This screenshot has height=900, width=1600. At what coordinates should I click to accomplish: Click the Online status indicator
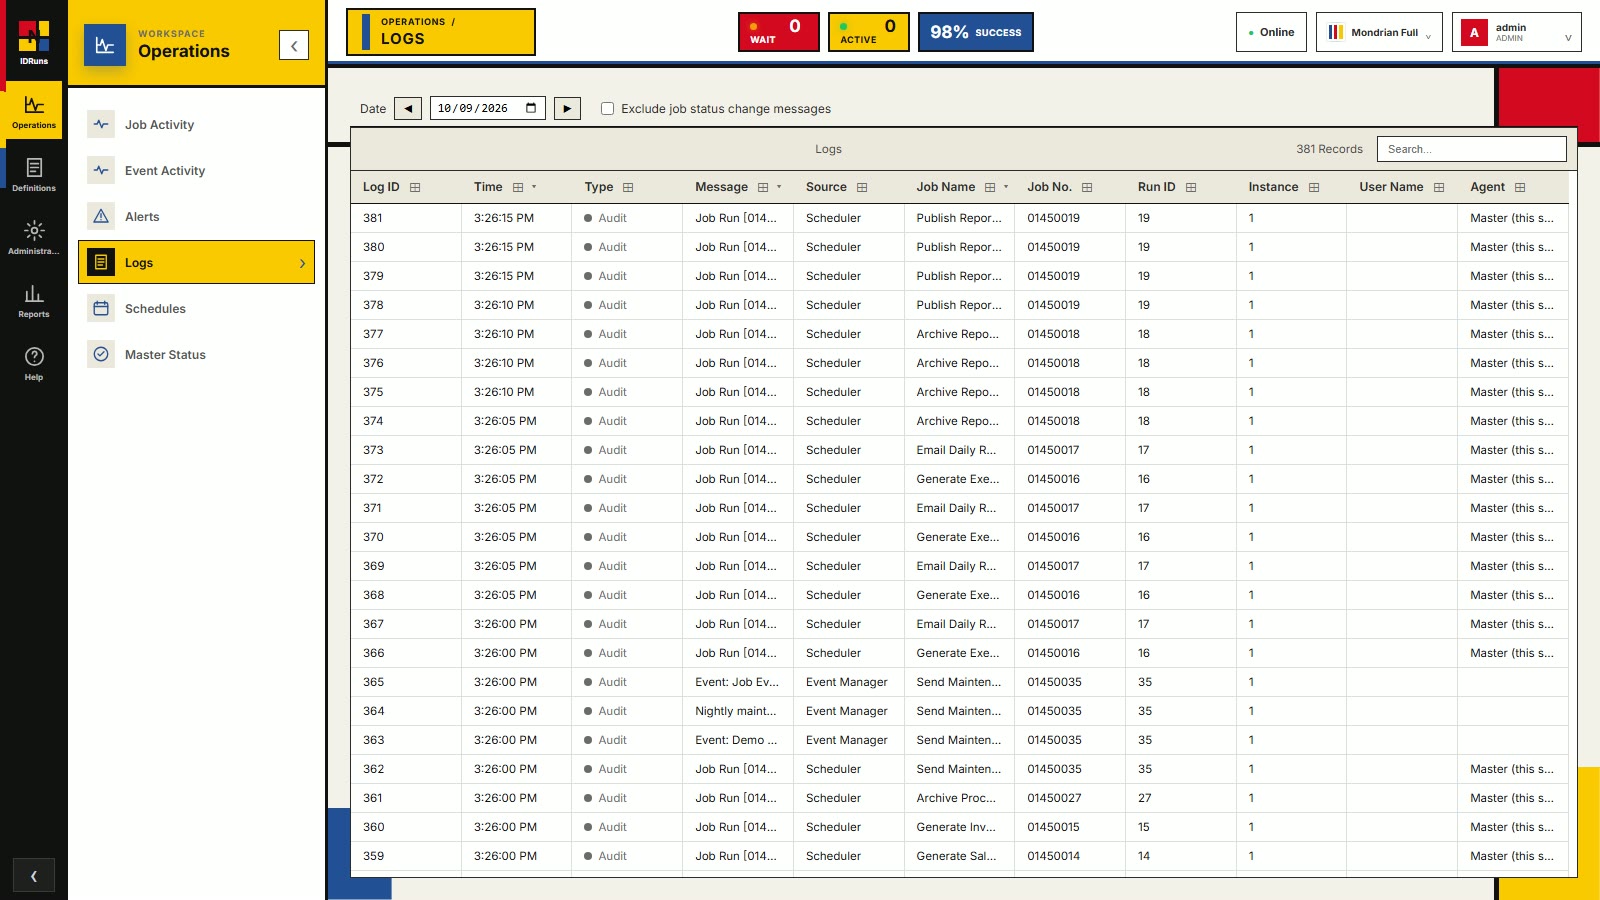click(x=1271, y=32)
